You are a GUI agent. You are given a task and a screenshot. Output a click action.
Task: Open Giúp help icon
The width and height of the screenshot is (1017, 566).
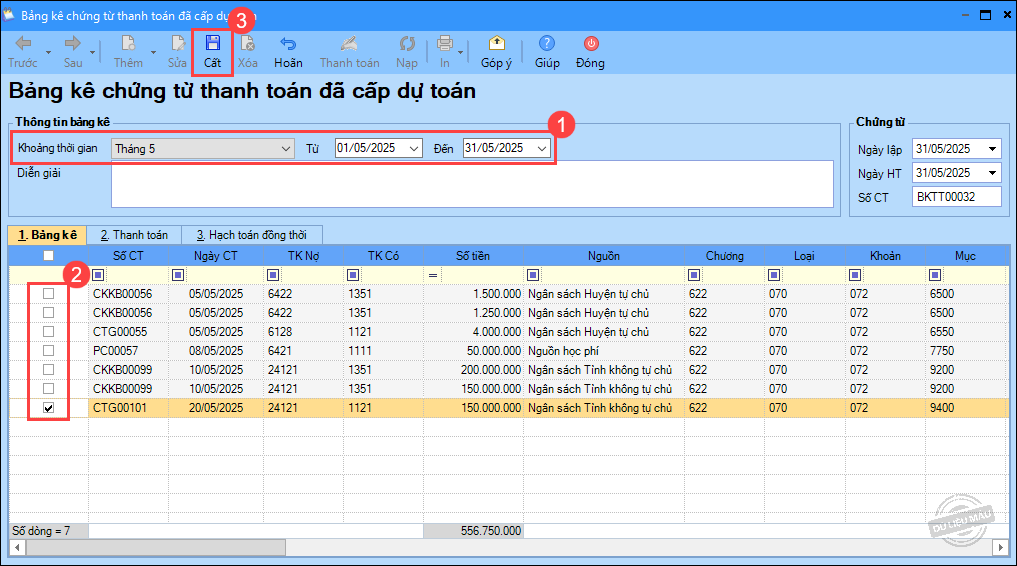[547, 45]
